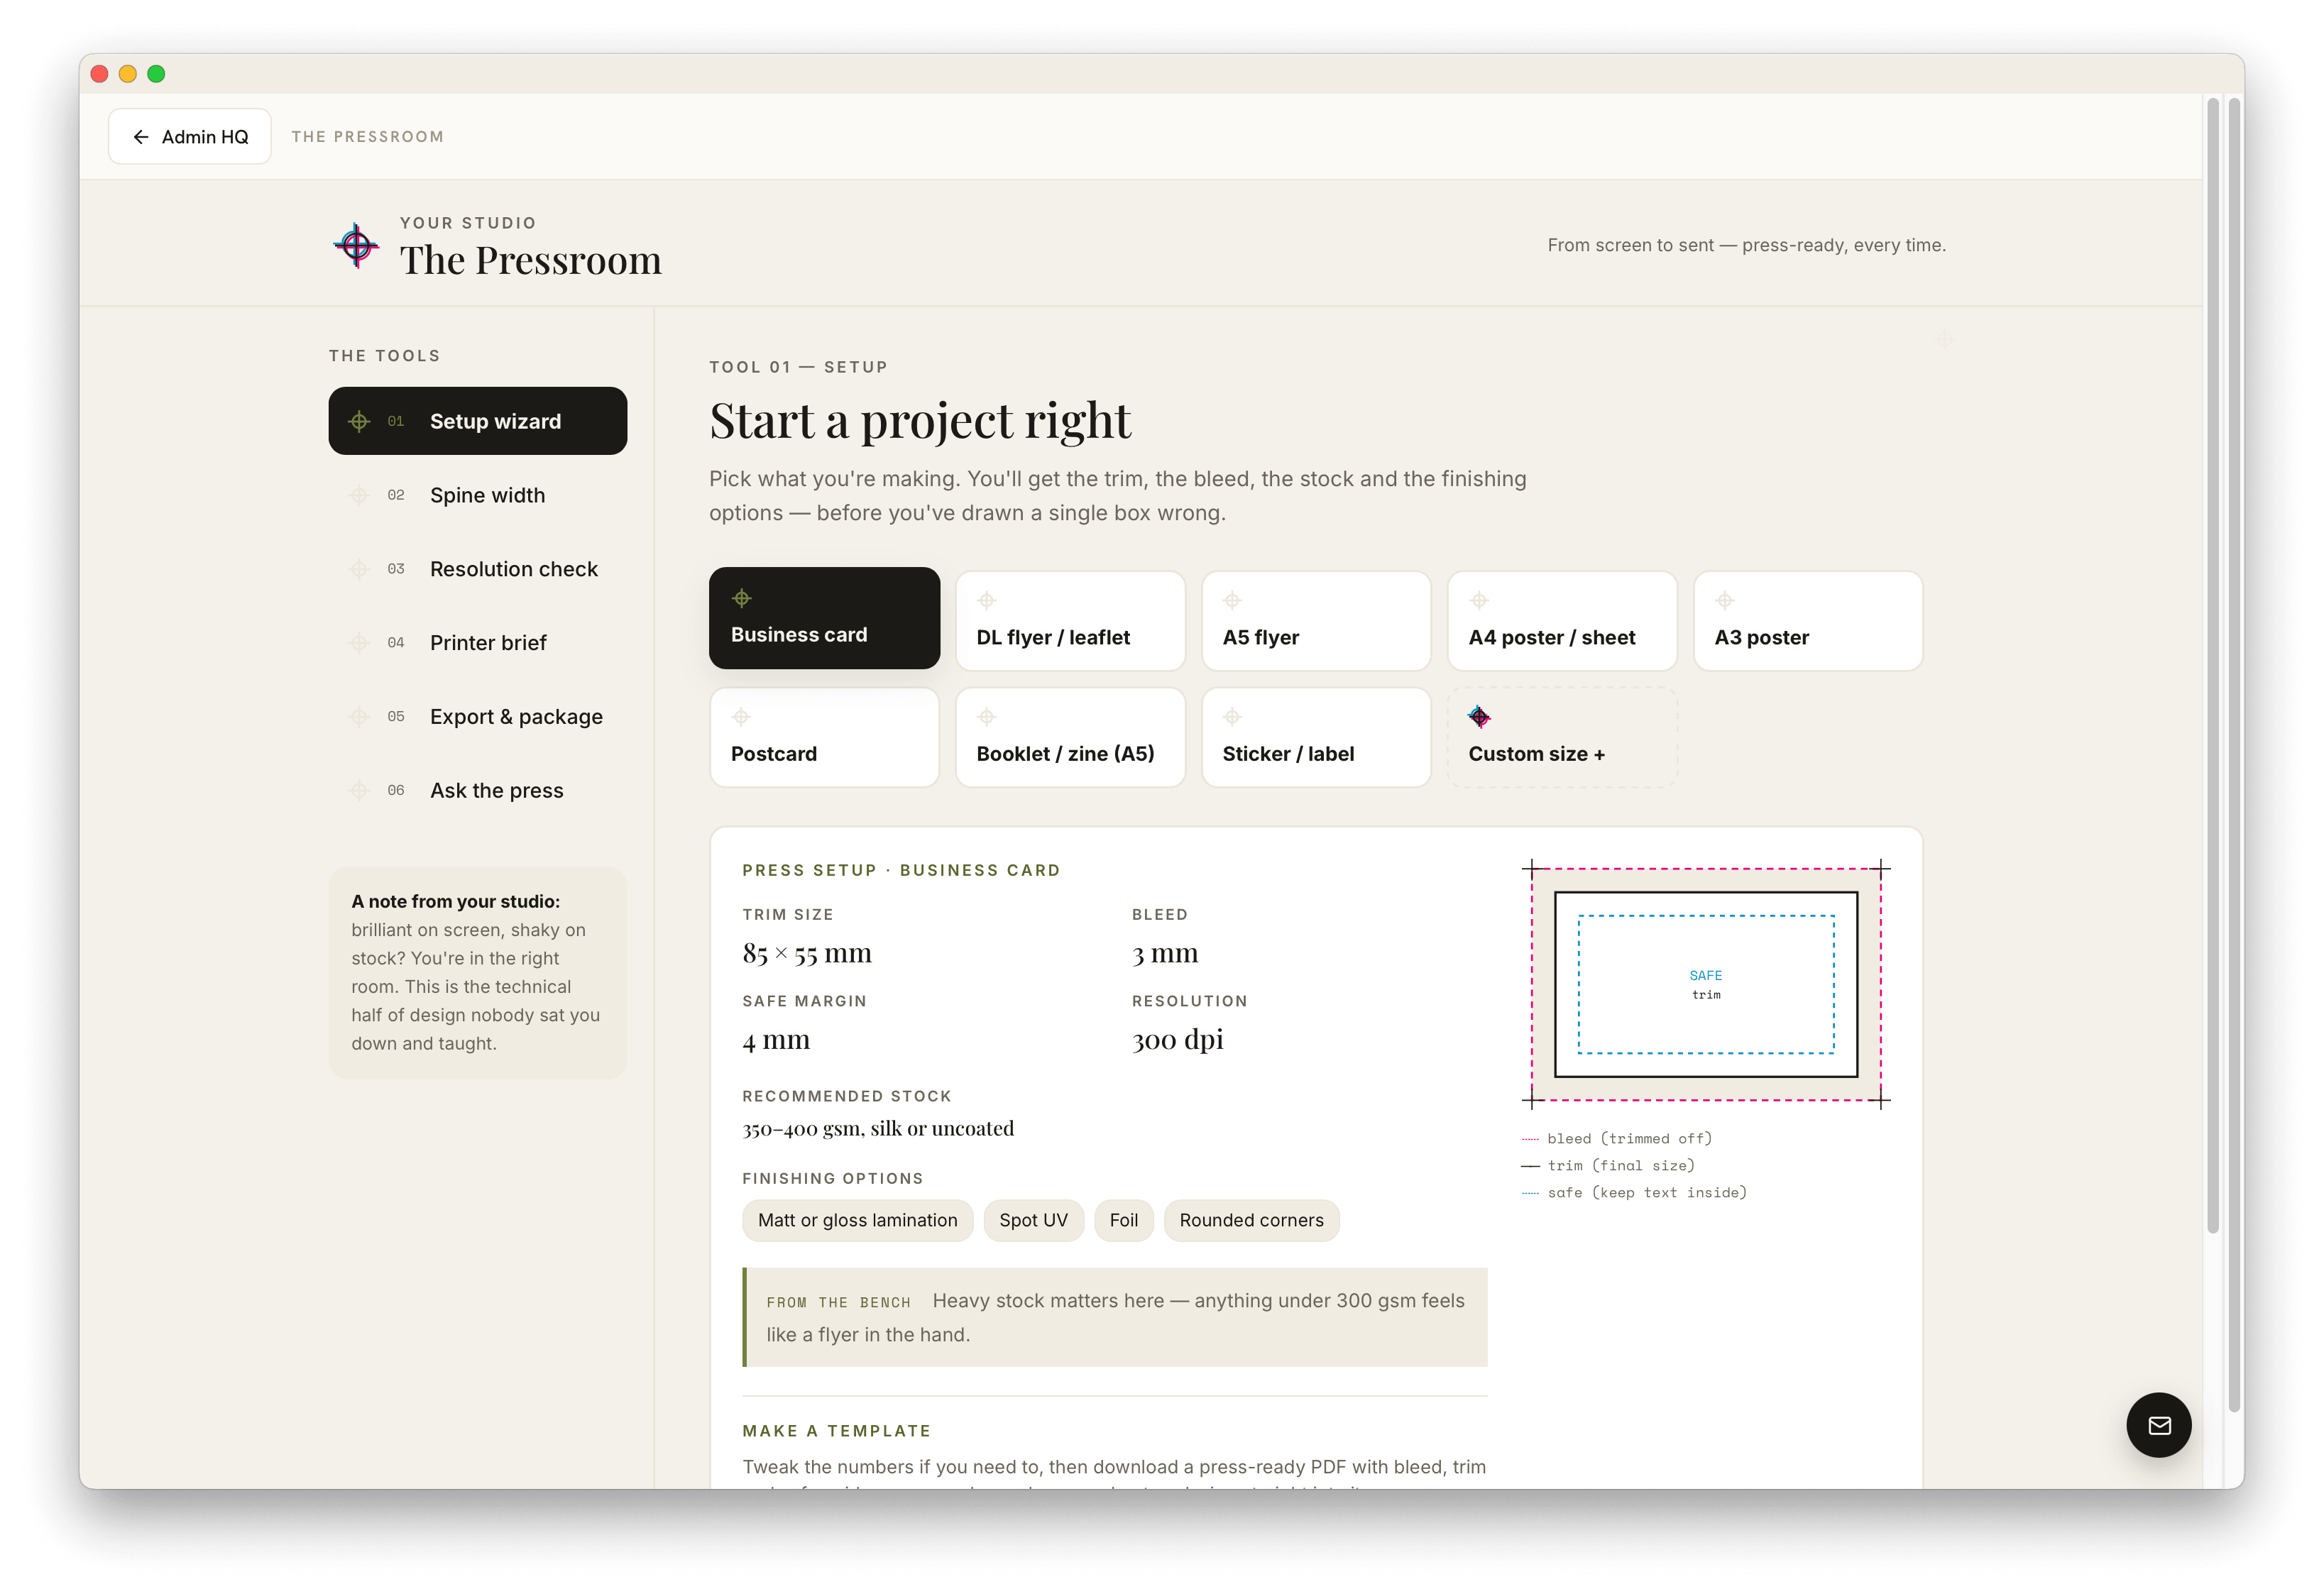2324x1594 pixels.
Task: Click the back arrow beside Admin HQ
Action: 141,137
